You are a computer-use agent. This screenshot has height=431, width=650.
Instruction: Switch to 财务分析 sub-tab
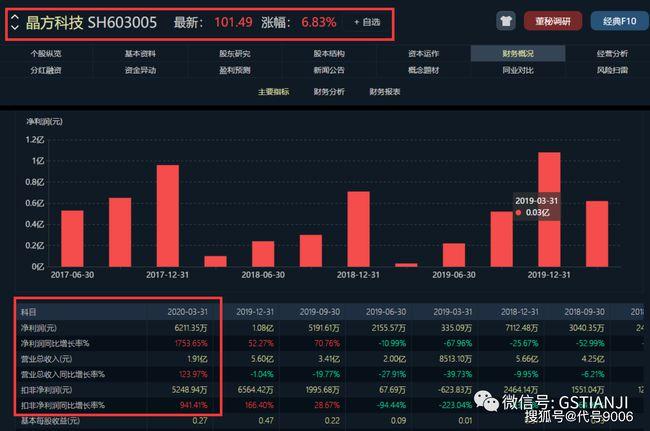pos(329,92)
